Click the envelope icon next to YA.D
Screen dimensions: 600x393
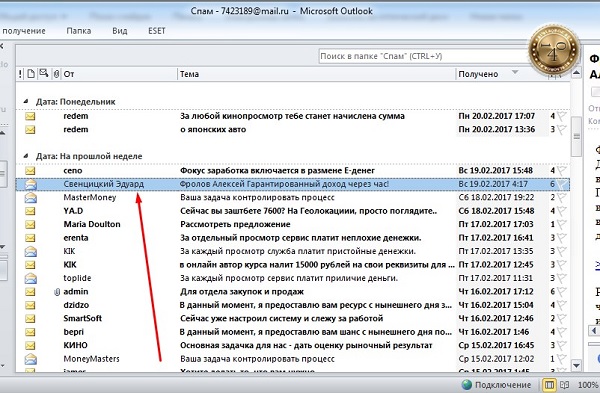coord(30,211)
